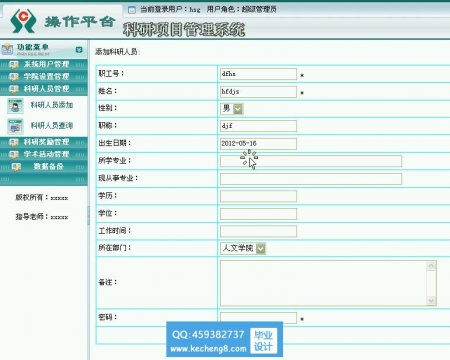
Task: Click the 职工号 input field
Action: (258, 74)
